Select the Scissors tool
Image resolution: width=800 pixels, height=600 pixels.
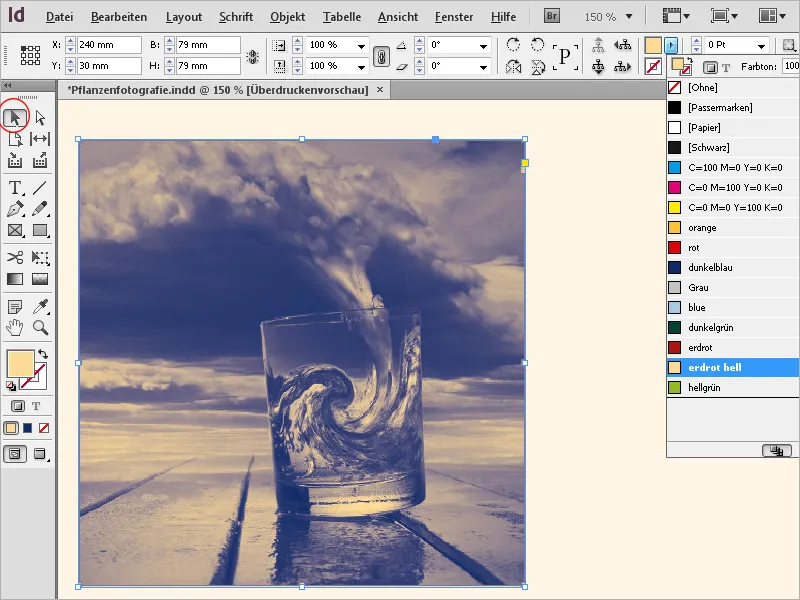point(14,257)
